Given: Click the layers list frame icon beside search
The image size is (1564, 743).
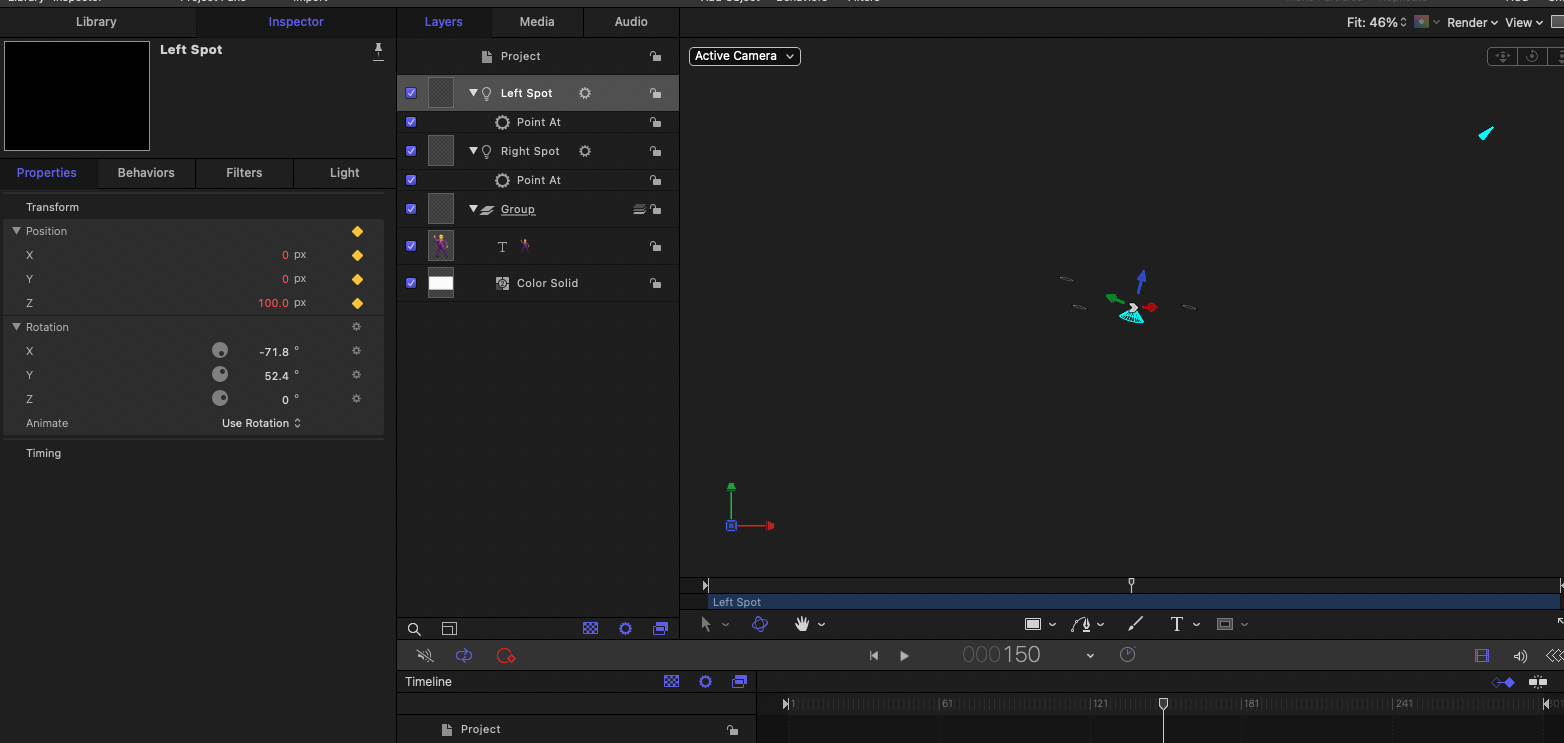Looking at the screenshot, I should tap(449, 629).
